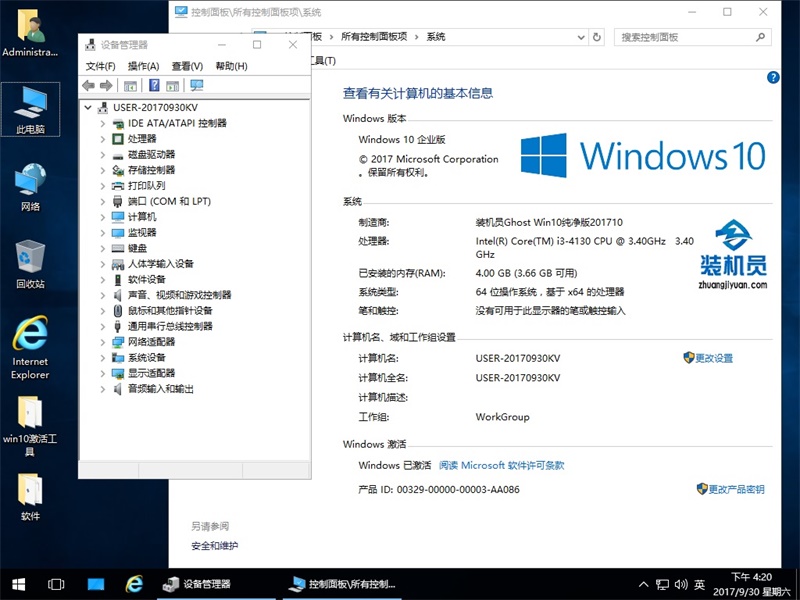Expand the 显示适配器 (Display adapters) node
Image resolution: width=800 pixels, height=600 pixels.
click(103, 373)
